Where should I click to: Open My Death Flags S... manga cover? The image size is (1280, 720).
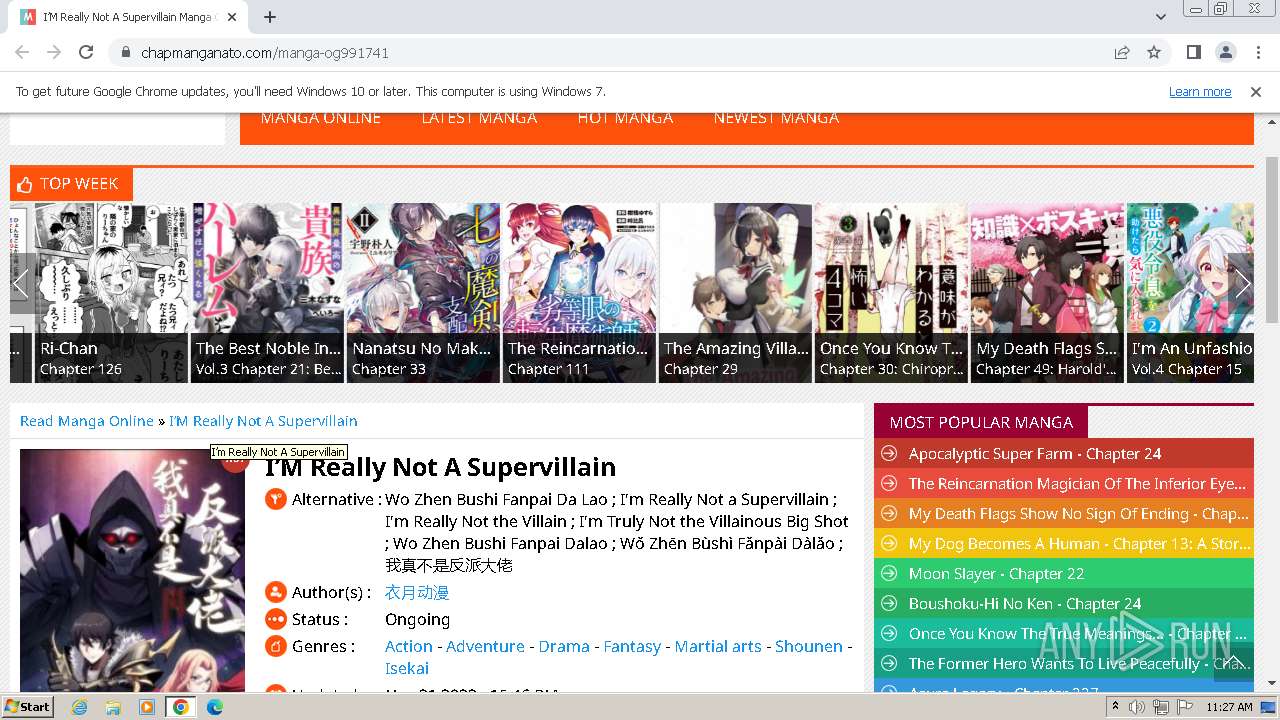pyautogui.click(x=1048, y=293)
